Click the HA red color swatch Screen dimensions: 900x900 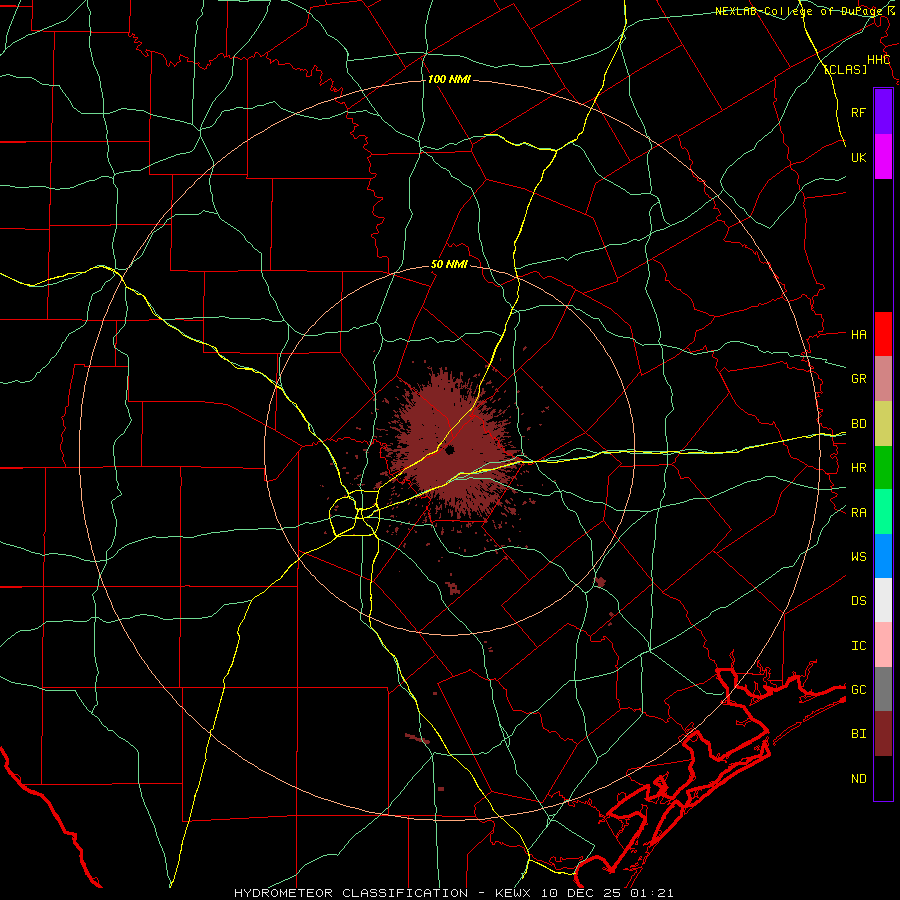point(883,334)
